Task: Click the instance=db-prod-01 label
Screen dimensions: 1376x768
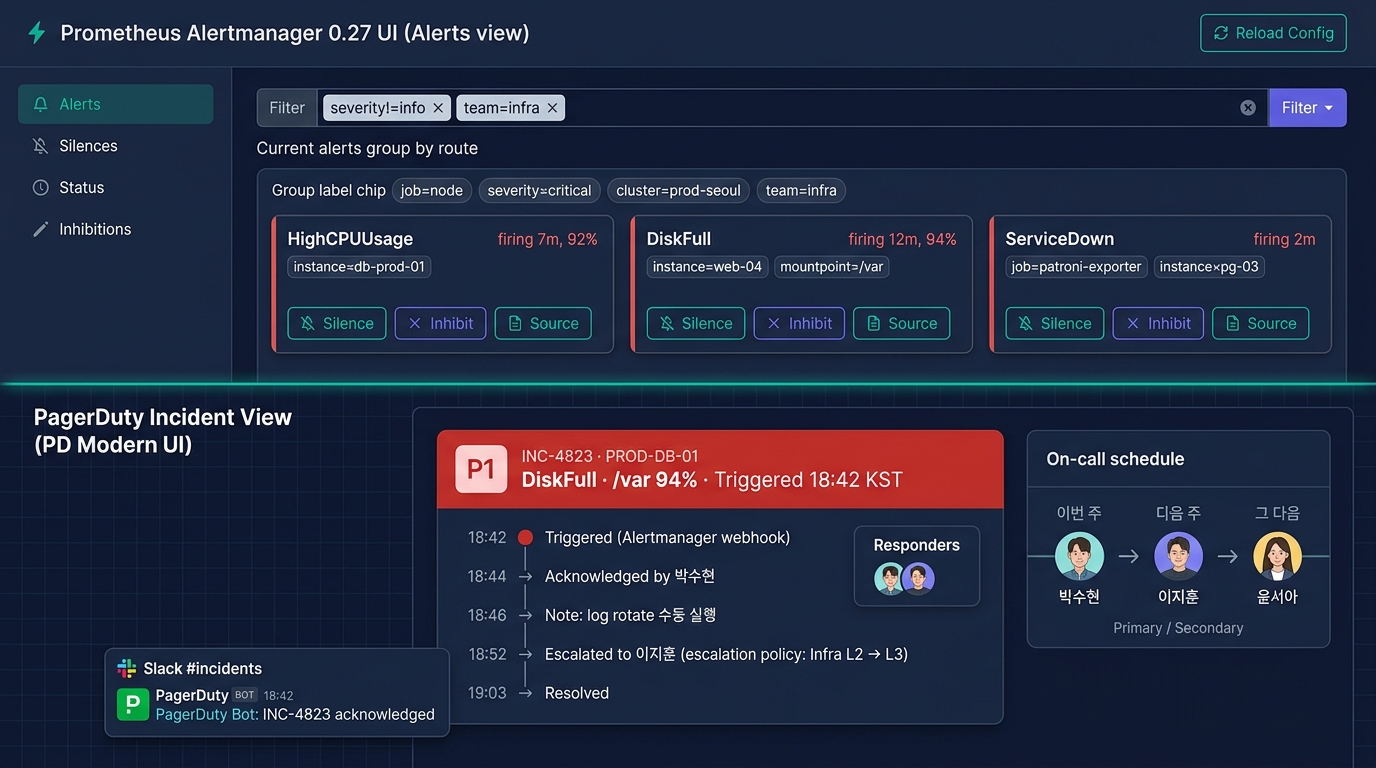Action: click(359, 267)
